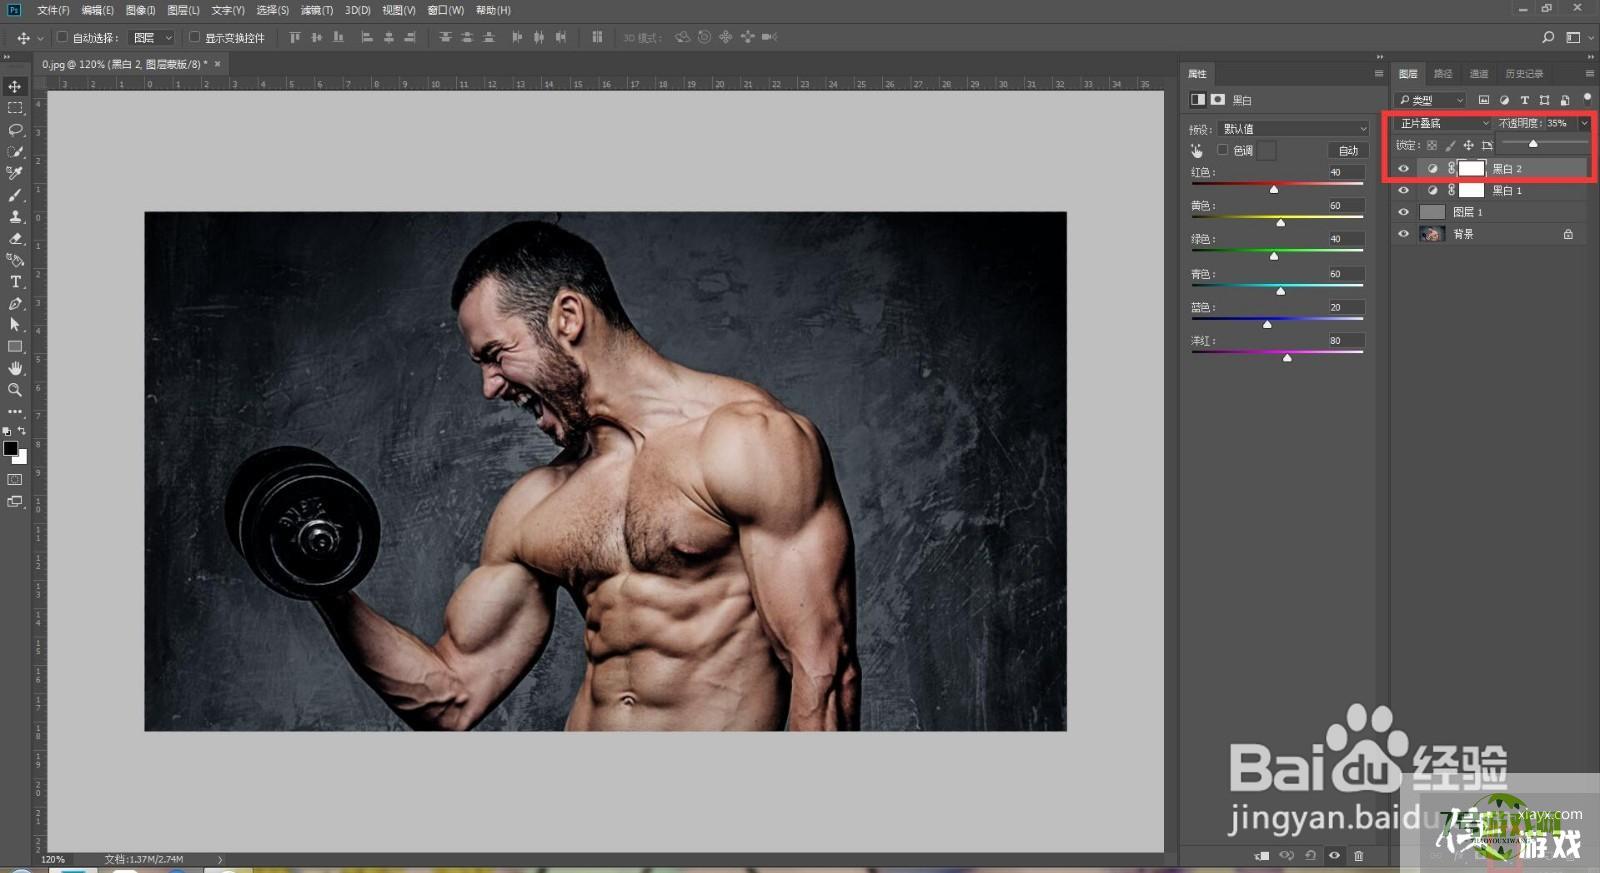Image resolution: width=1600 pixels, height=873 pixels.
Task: Select the Quick Selection tool
Action: 15,152
